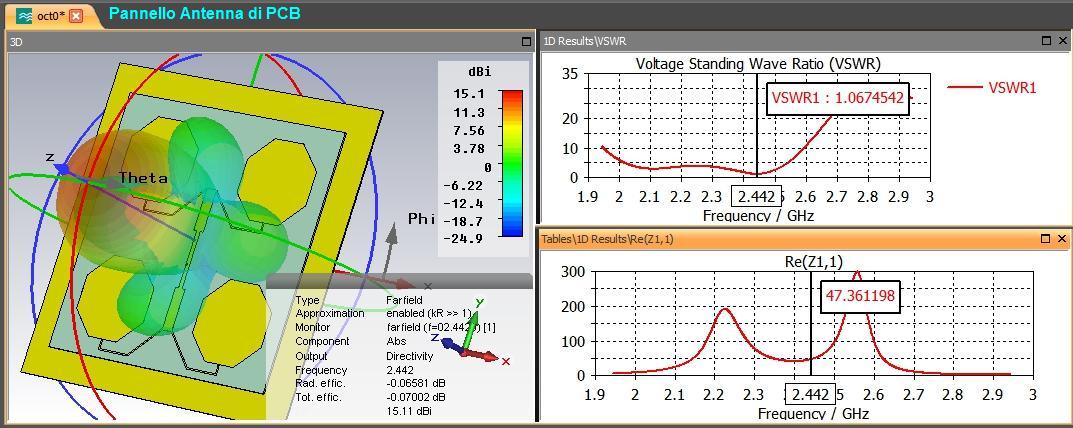Close the Re(Z1,1) results window

pos(1062,238)
